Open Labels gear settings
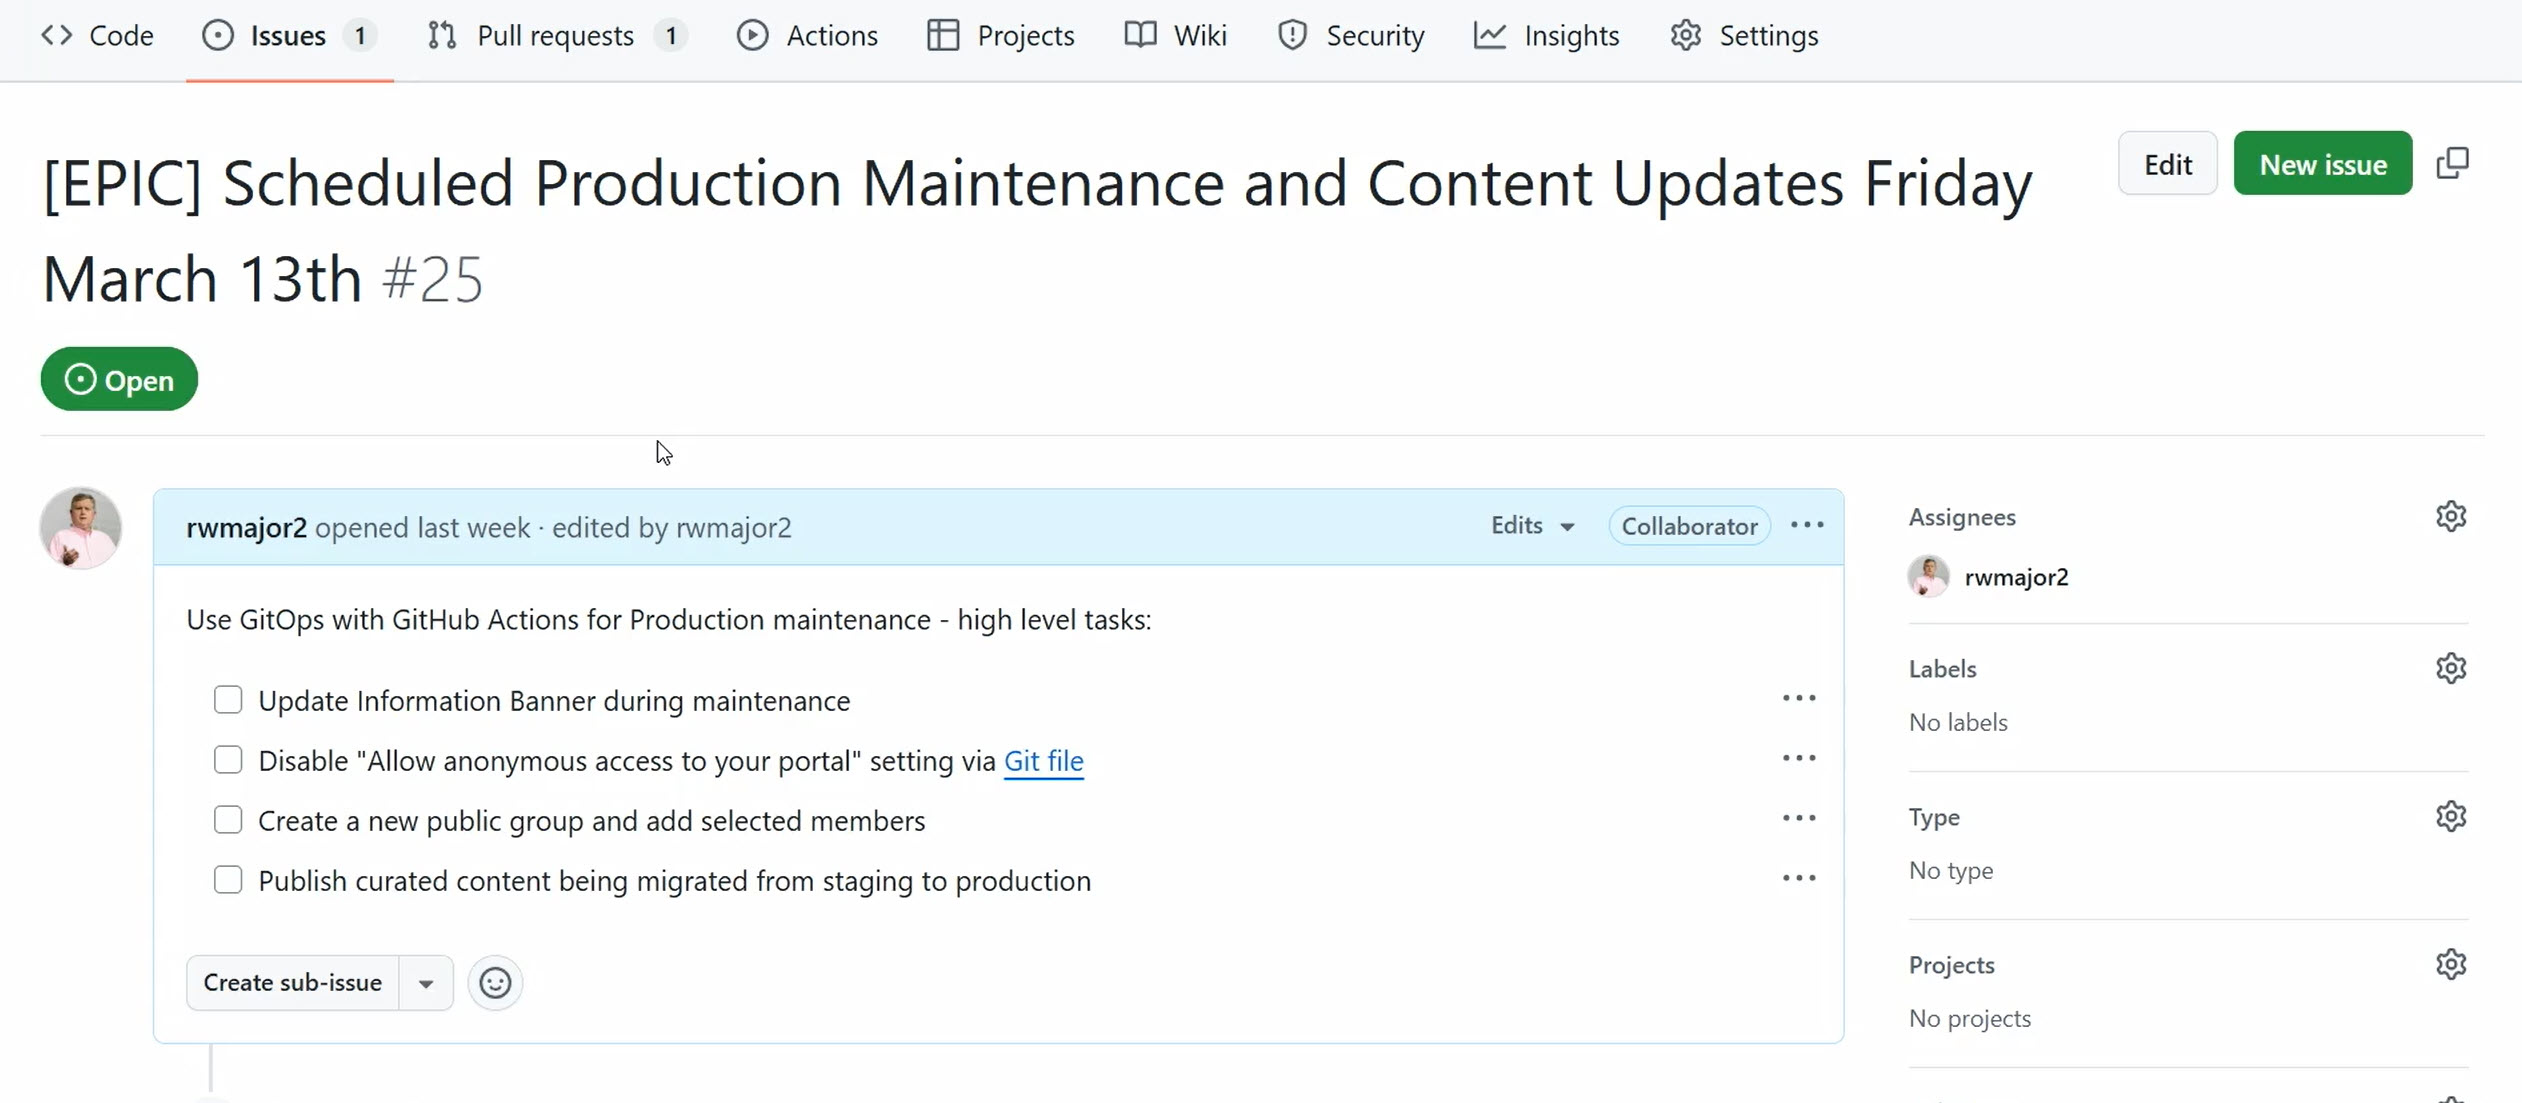 coord(2450,668)
